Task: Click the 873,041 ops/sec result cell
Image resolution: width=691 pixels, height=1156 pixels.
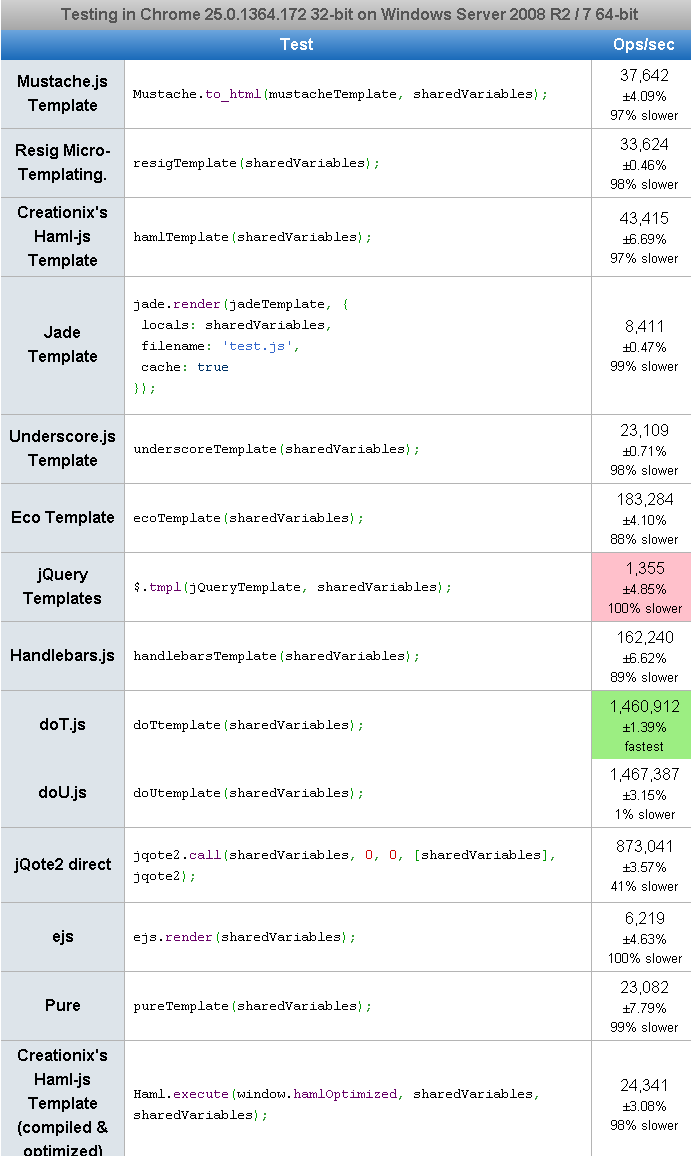Action: pyautogui.click(x=643, y=865)
